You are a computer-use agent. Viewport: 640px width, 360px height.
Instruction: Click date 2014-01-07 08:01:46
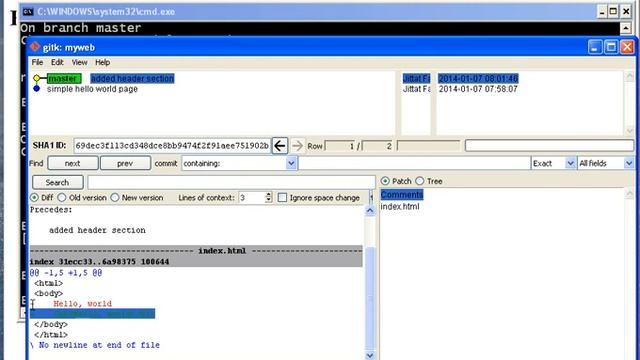(478, 78)
